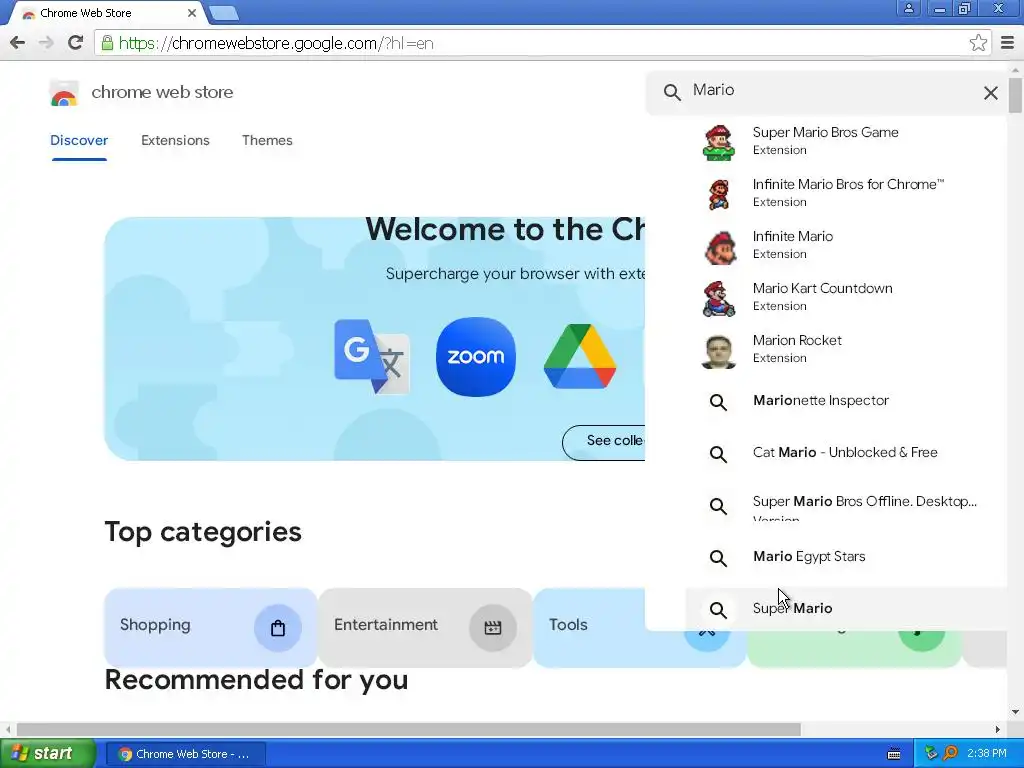
Task: Click Chrome Web Store taskbar button
Action: [x=186, y=754]
